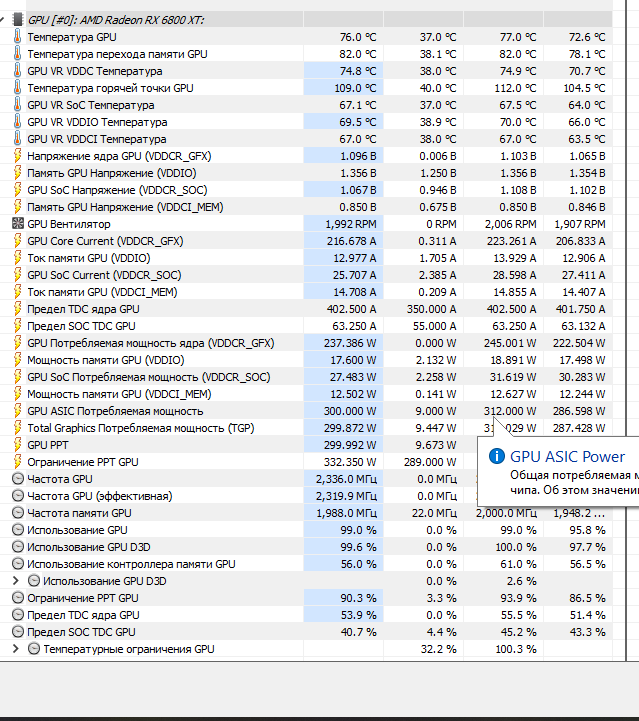This screenshot has width=639, height=721.
Task: Click the clock icon of Частота памяти GPU
Action: coord(17,513)
